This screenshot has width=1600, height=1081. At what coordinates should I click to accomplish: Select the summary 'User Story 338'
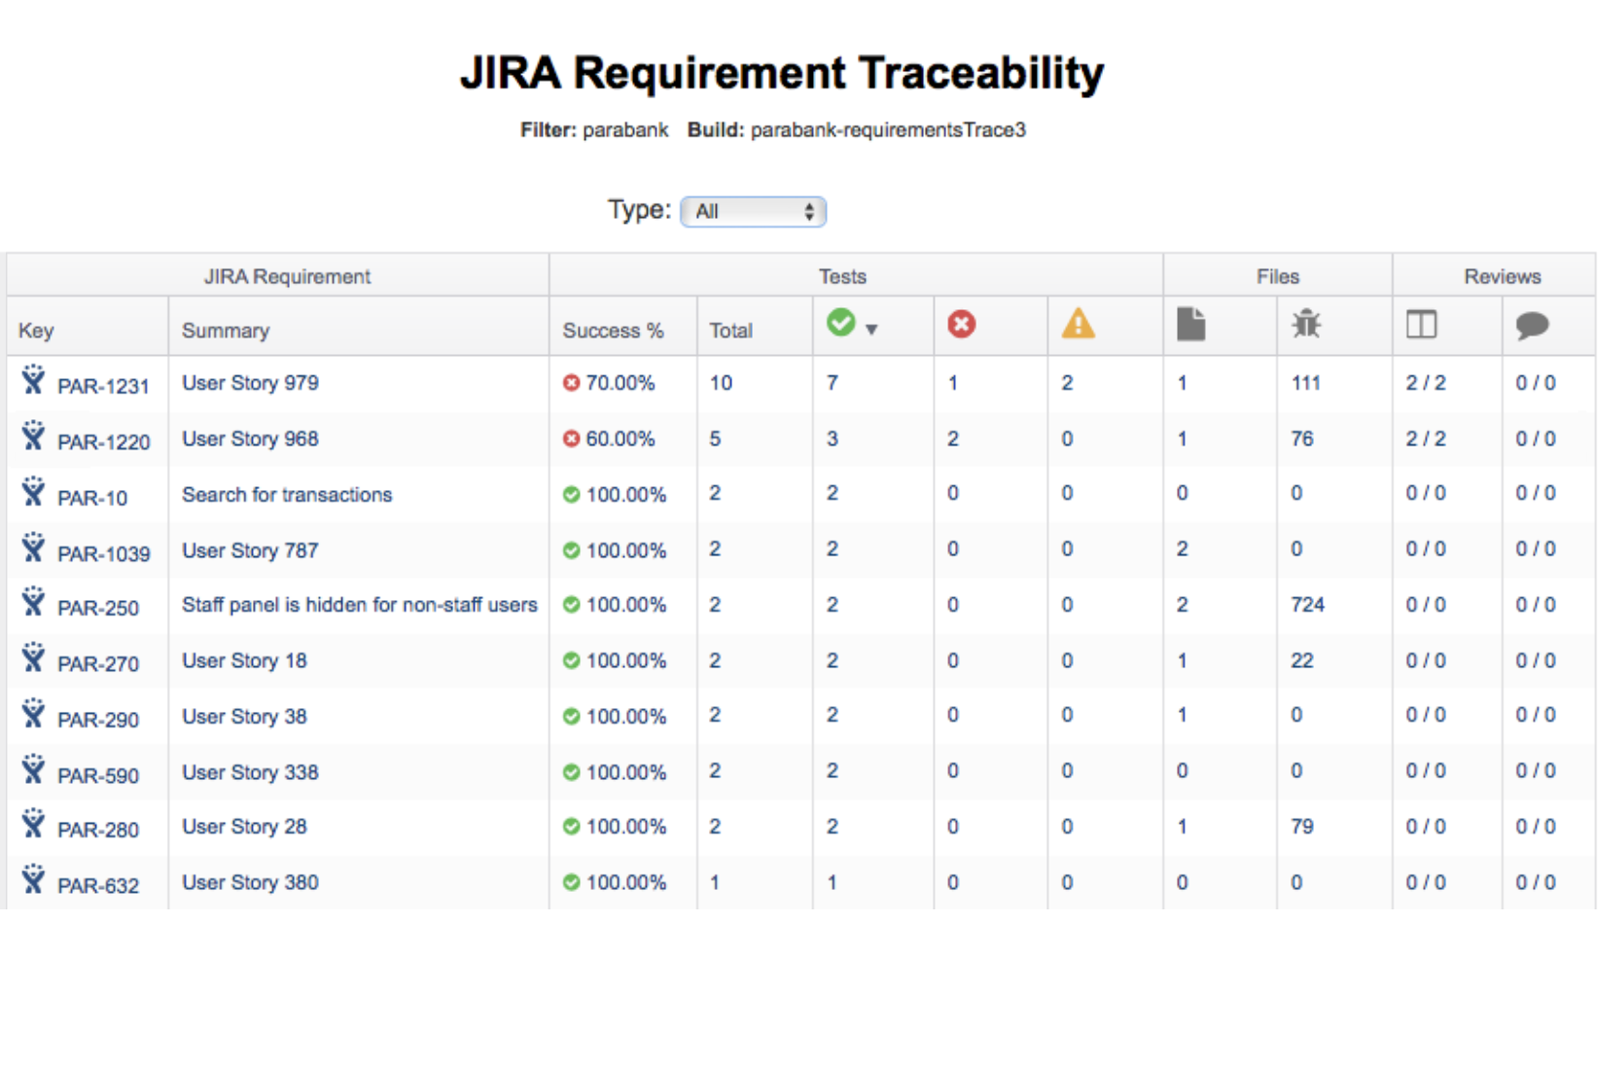click(x=250, y=773)
